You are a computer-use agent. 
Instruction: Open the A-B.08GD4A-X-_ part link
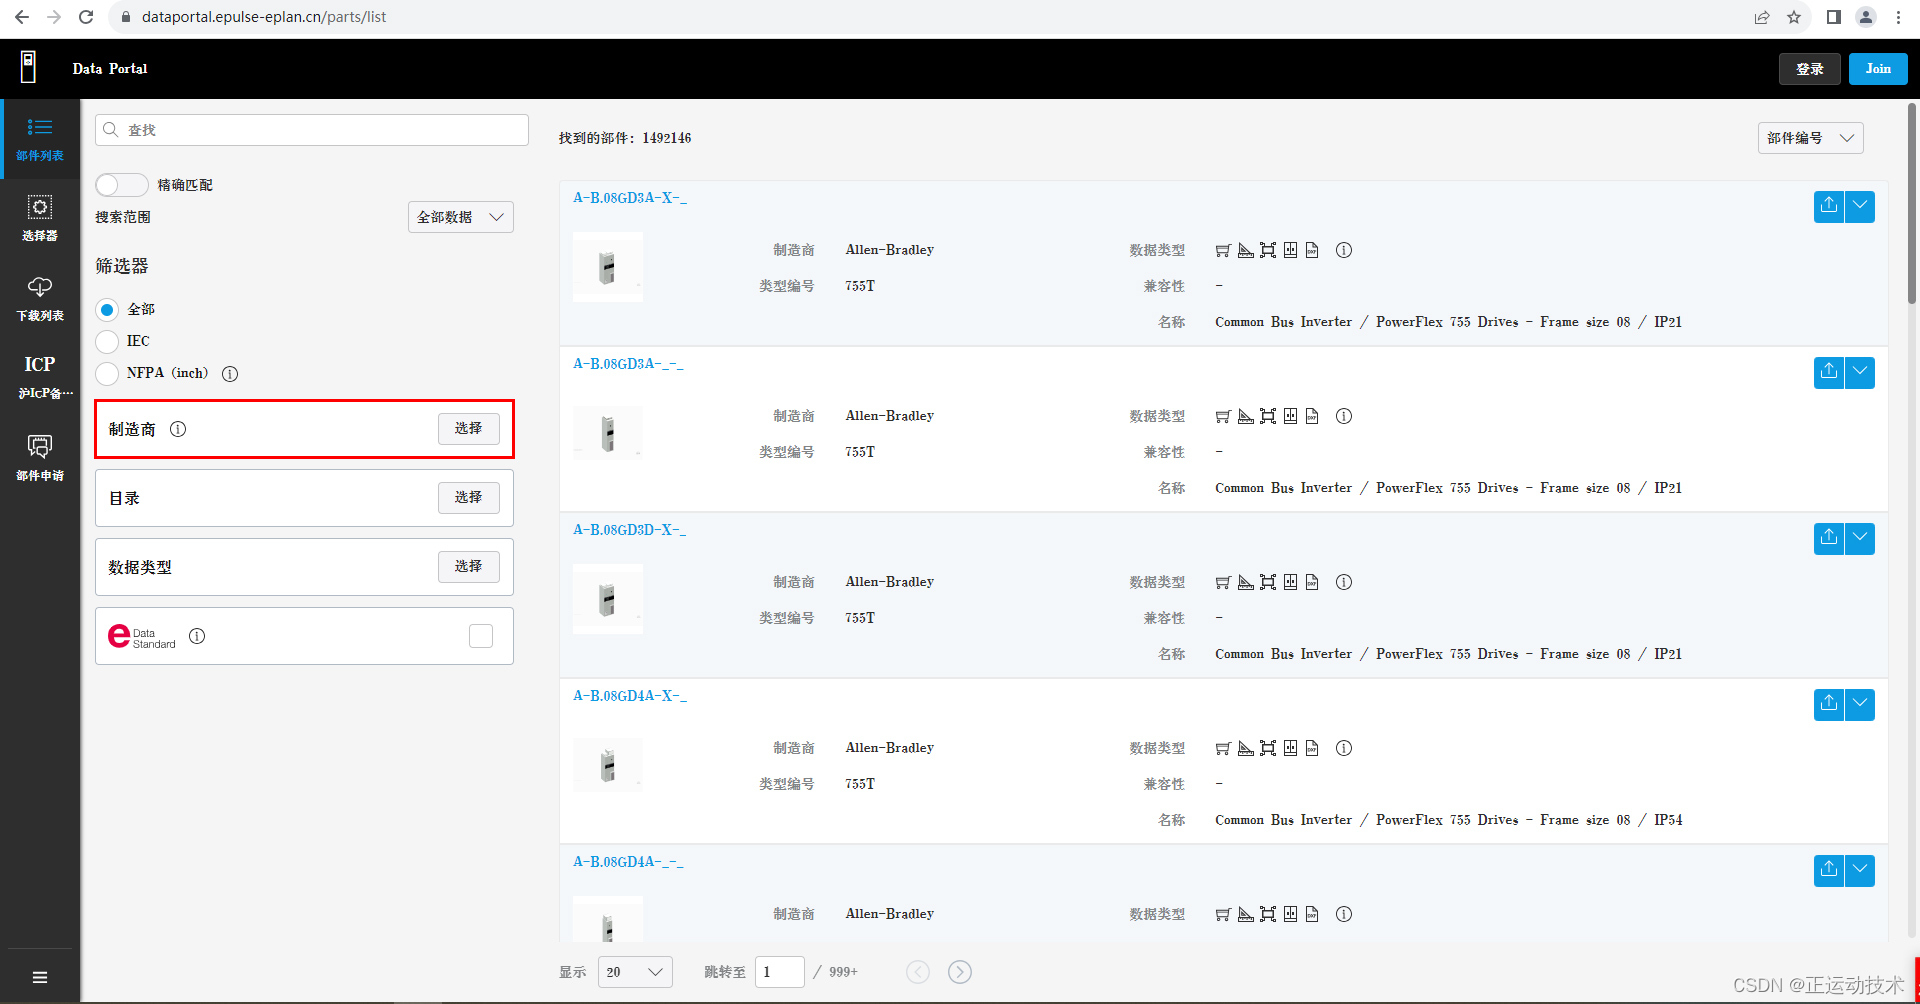pyautogui.click(x=629, y=696)
